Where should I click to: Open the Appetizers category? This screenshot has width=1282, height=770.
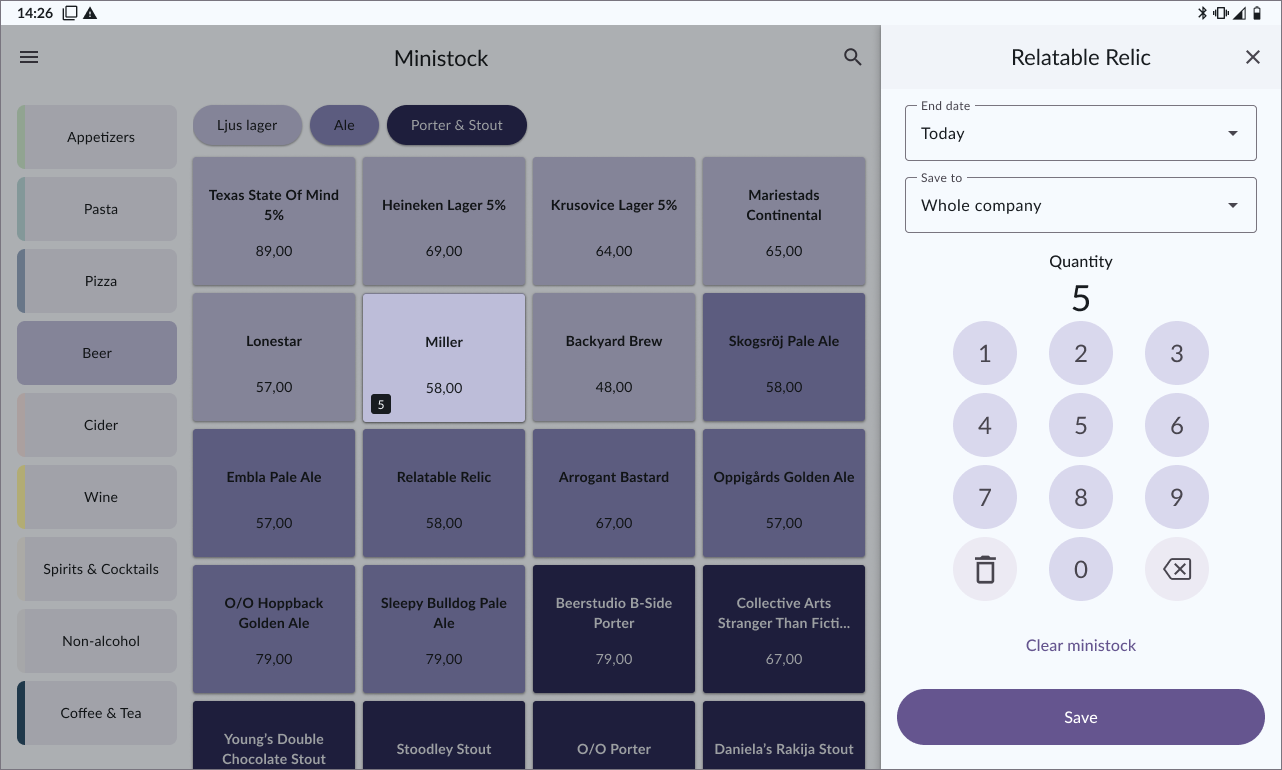point(97,137)
